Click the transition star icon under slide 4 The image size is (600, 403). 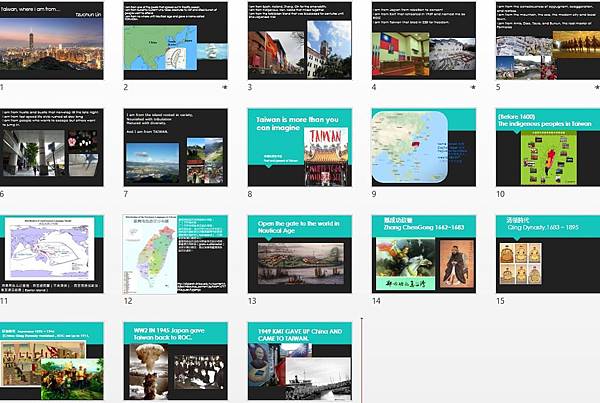pyautogui.click(x=473, y=87)
